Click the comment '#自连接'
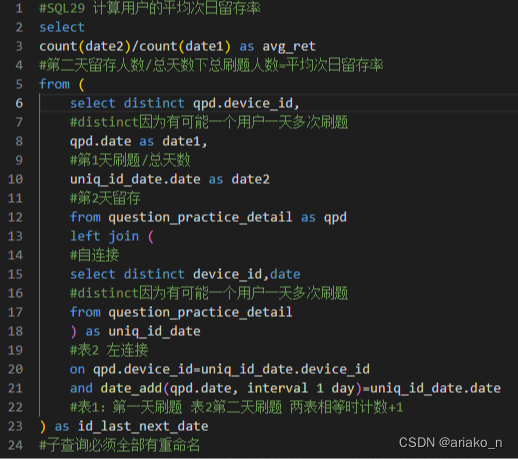 click(95, 255)
